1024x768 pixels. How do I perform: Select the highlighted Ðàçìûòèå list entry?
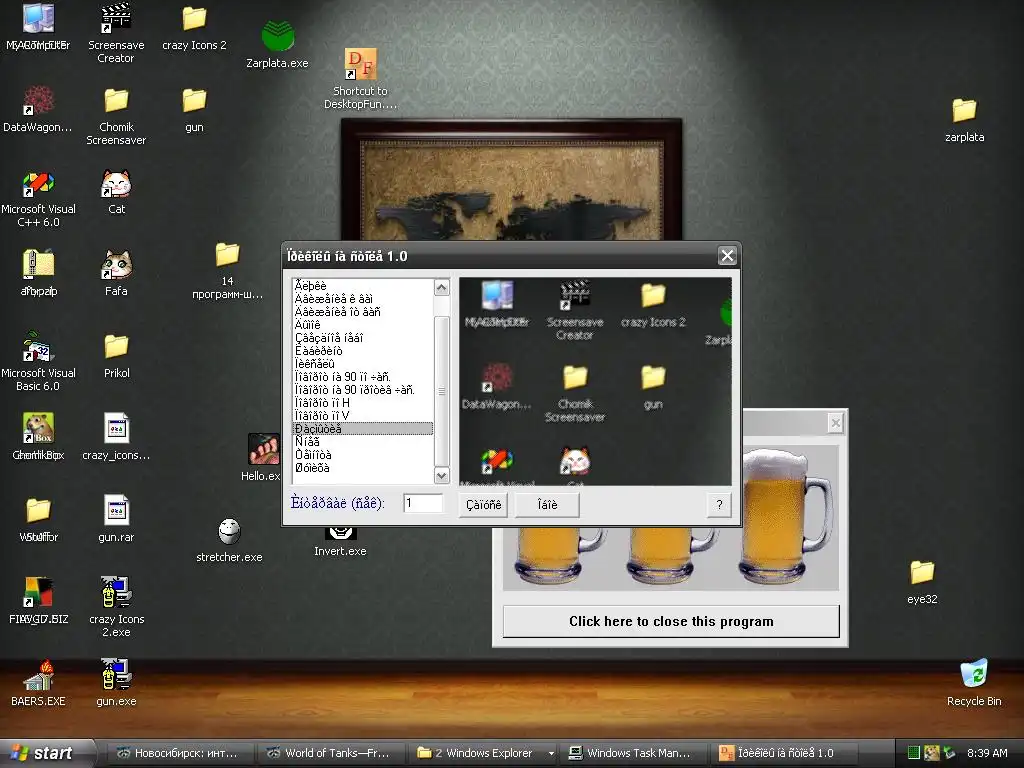[x=362, y=429]
